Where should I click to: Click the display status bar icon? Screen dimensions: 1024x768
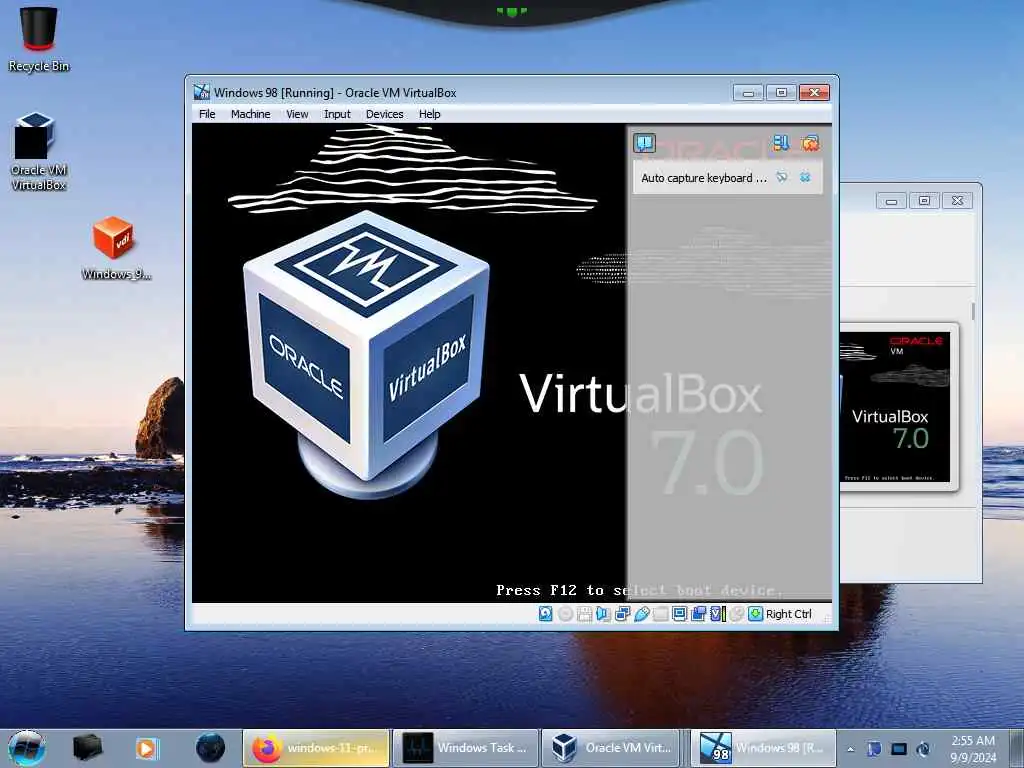point(679,614)
